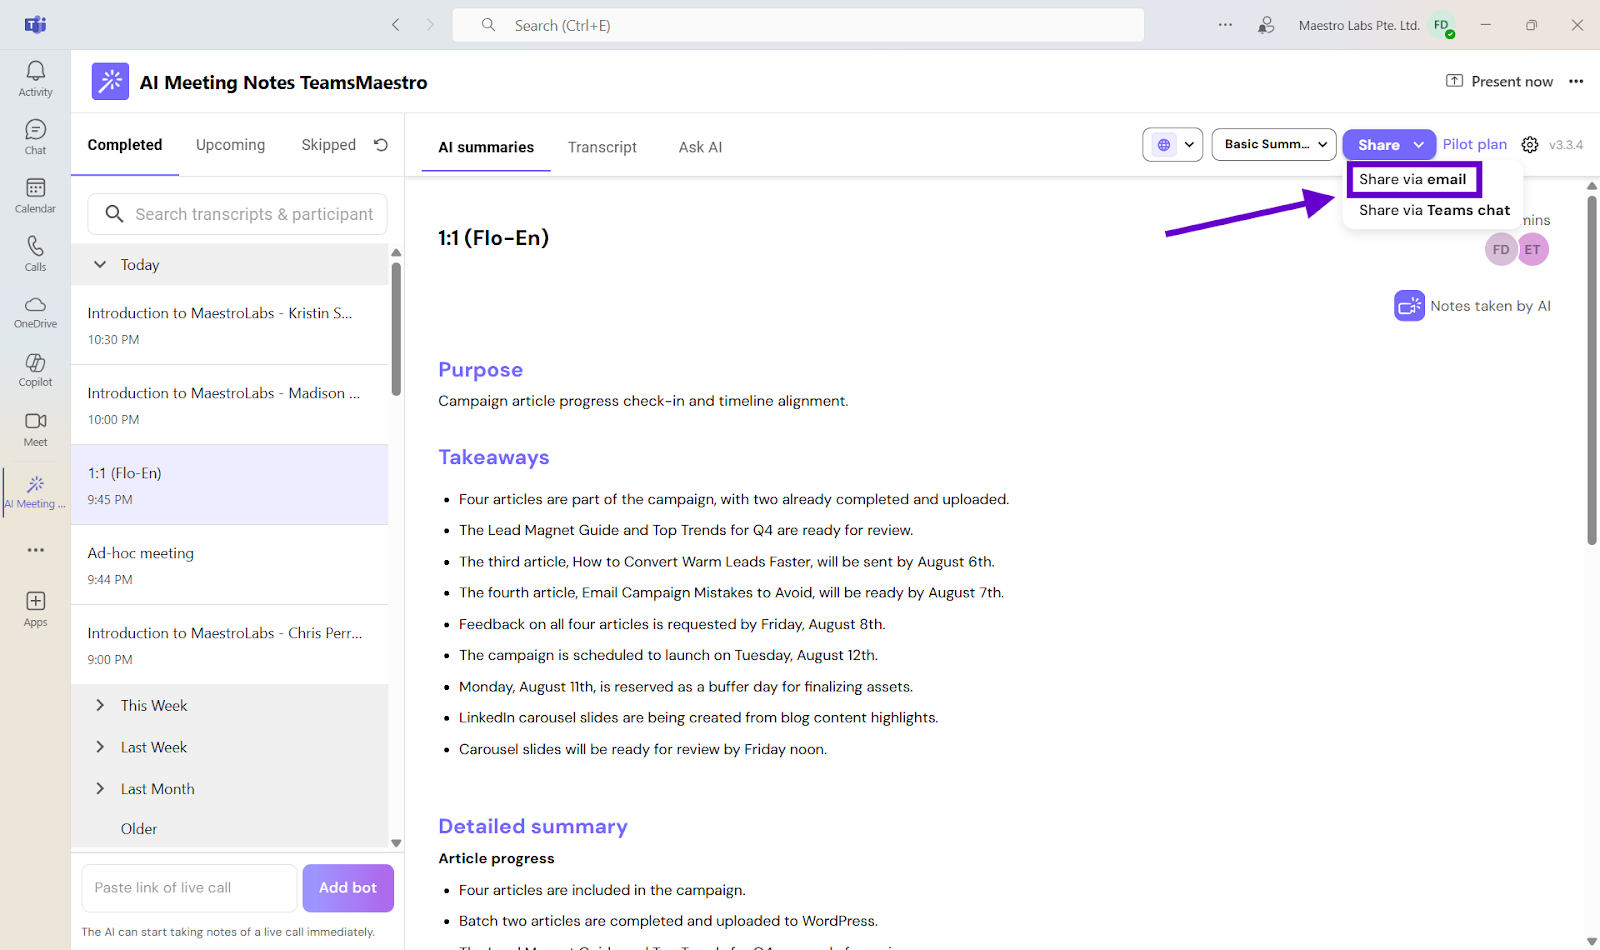Open Introduction to MaestroLabs - Kristin meeting
Image resolution: width=1600 pixels, height=950 pixels.
pyautogui.click(x=229, y=325)
